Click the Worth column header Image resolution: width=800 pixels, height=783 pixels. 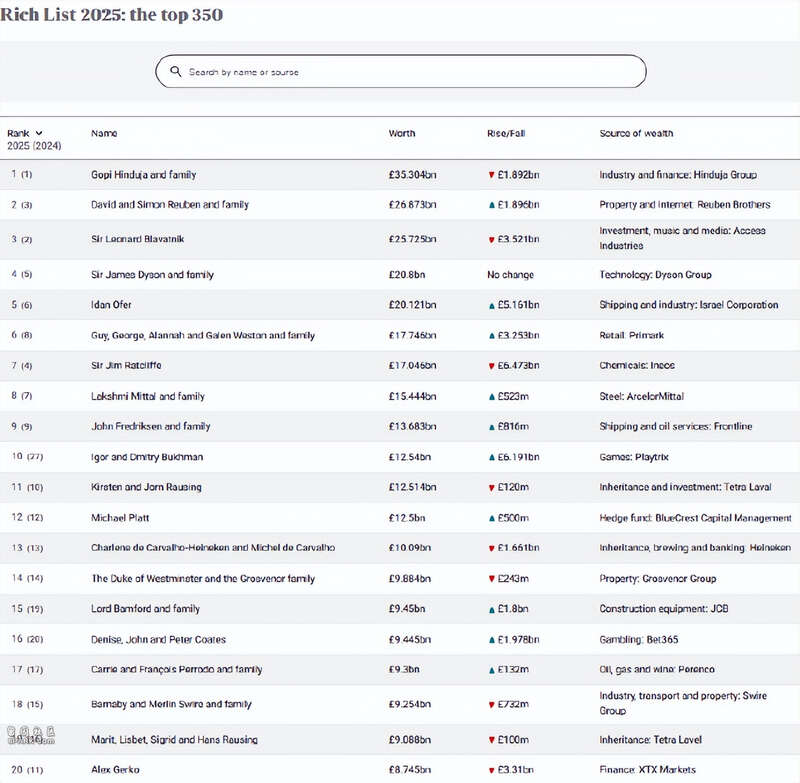tap(402, 133)
